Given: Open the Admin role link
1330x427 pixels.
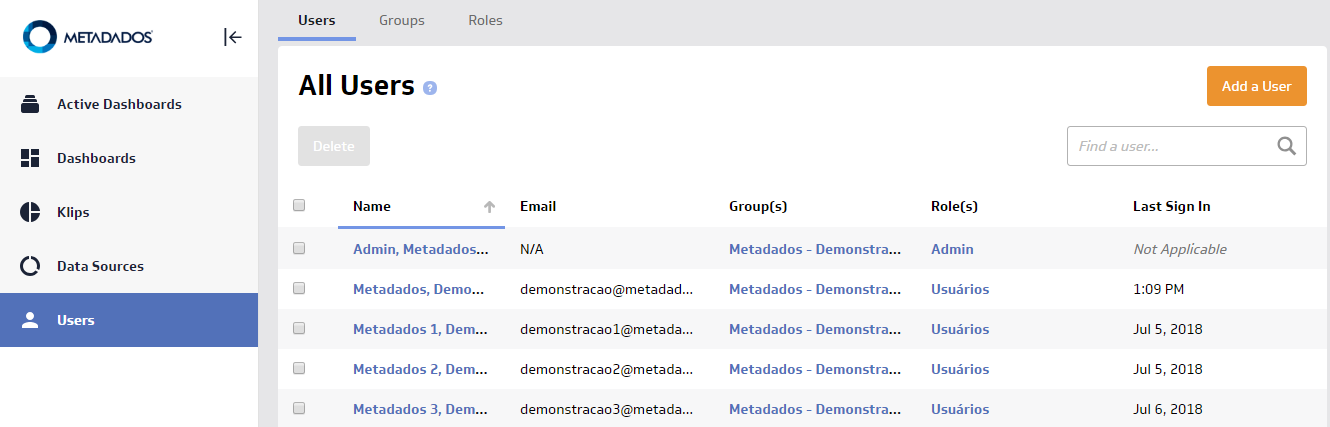Looking at the screenshot, I should click(952, 249).
